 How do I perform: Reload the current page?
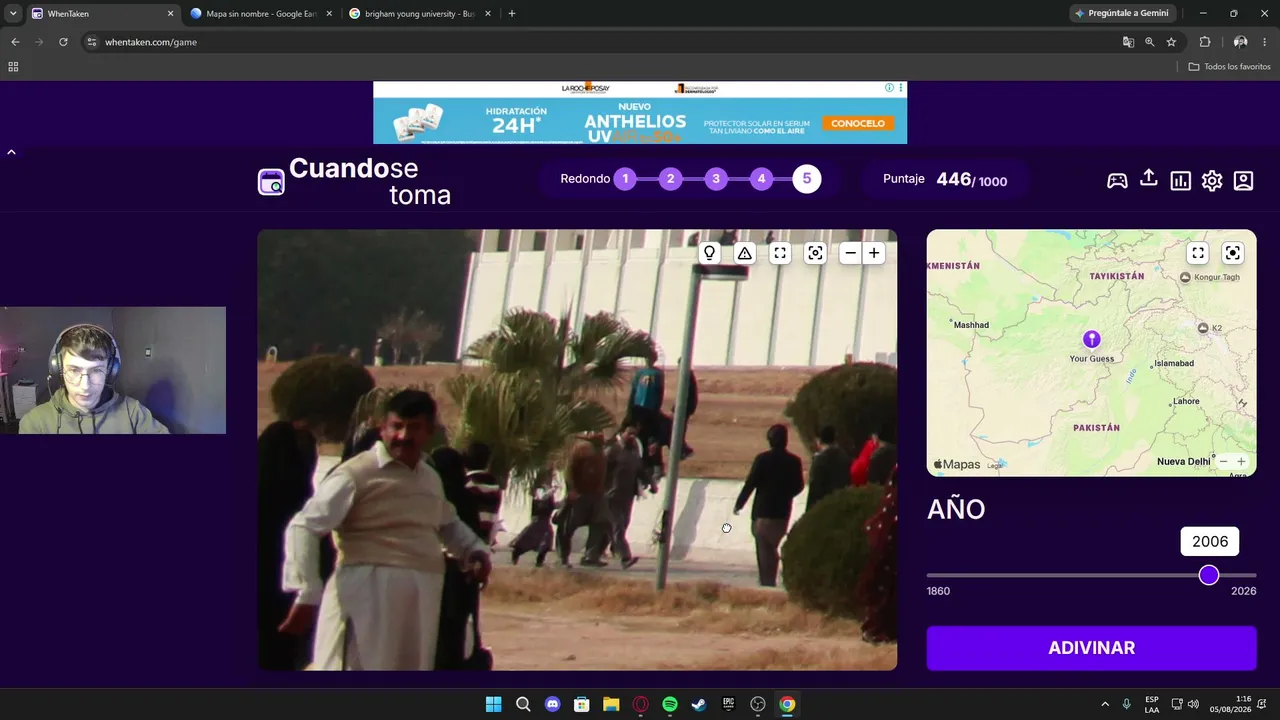coord(63,42)
